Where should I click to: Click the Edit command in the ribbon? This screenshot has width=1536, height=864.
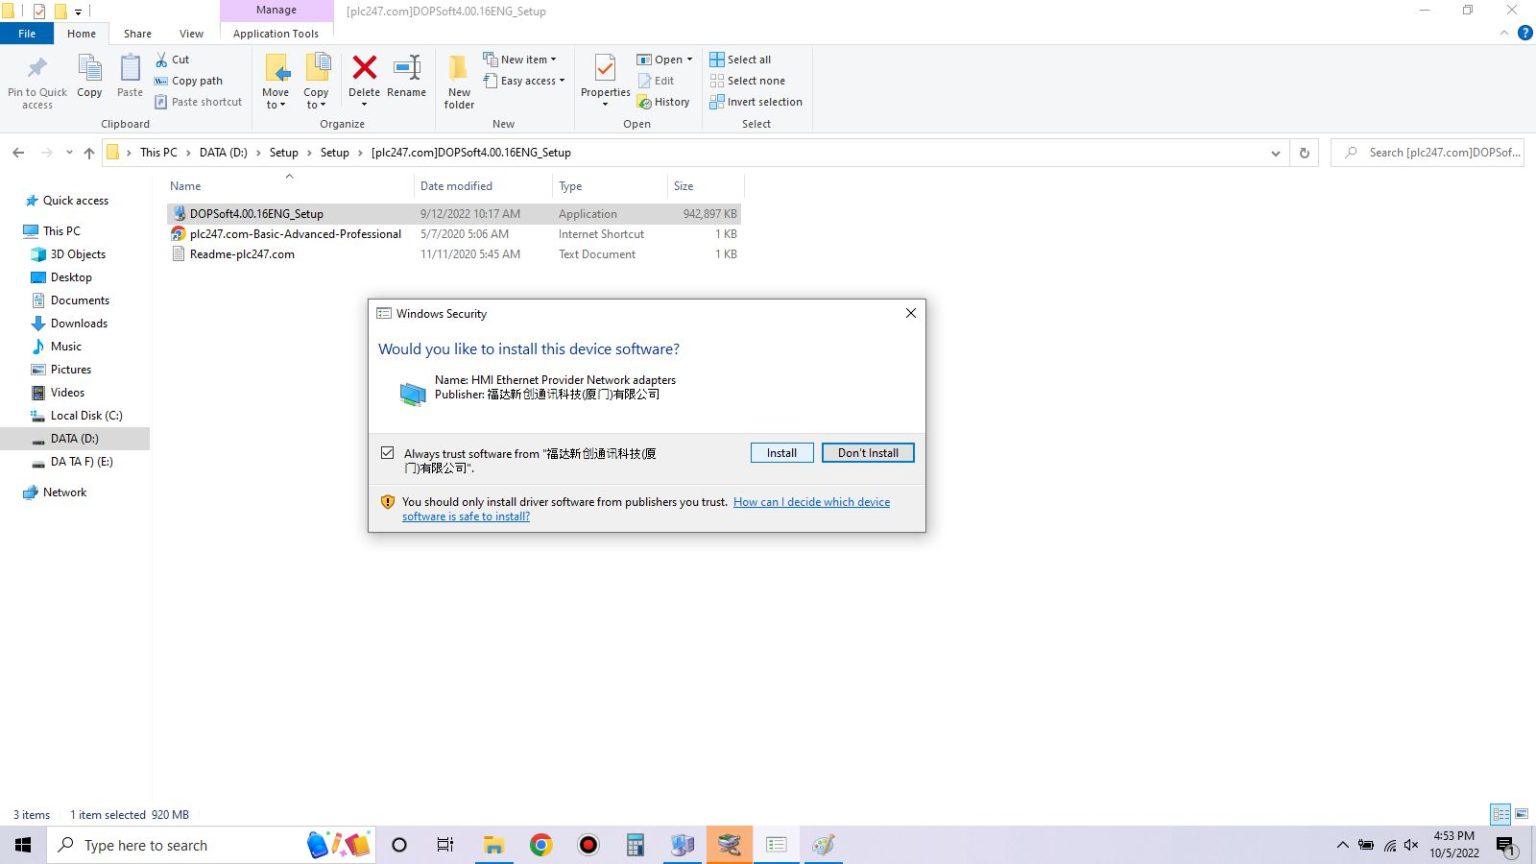click(x=656, y=81)
